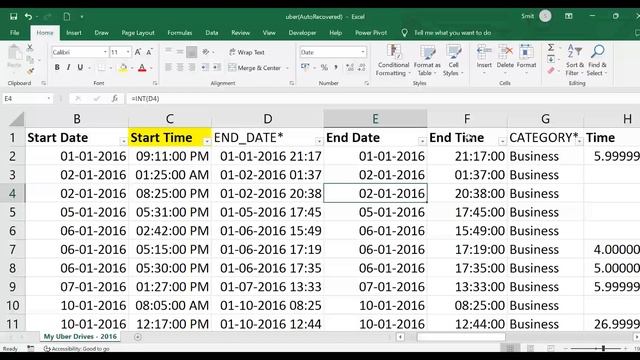Click the Tell me what you want search box

click(x=452, y=33)
